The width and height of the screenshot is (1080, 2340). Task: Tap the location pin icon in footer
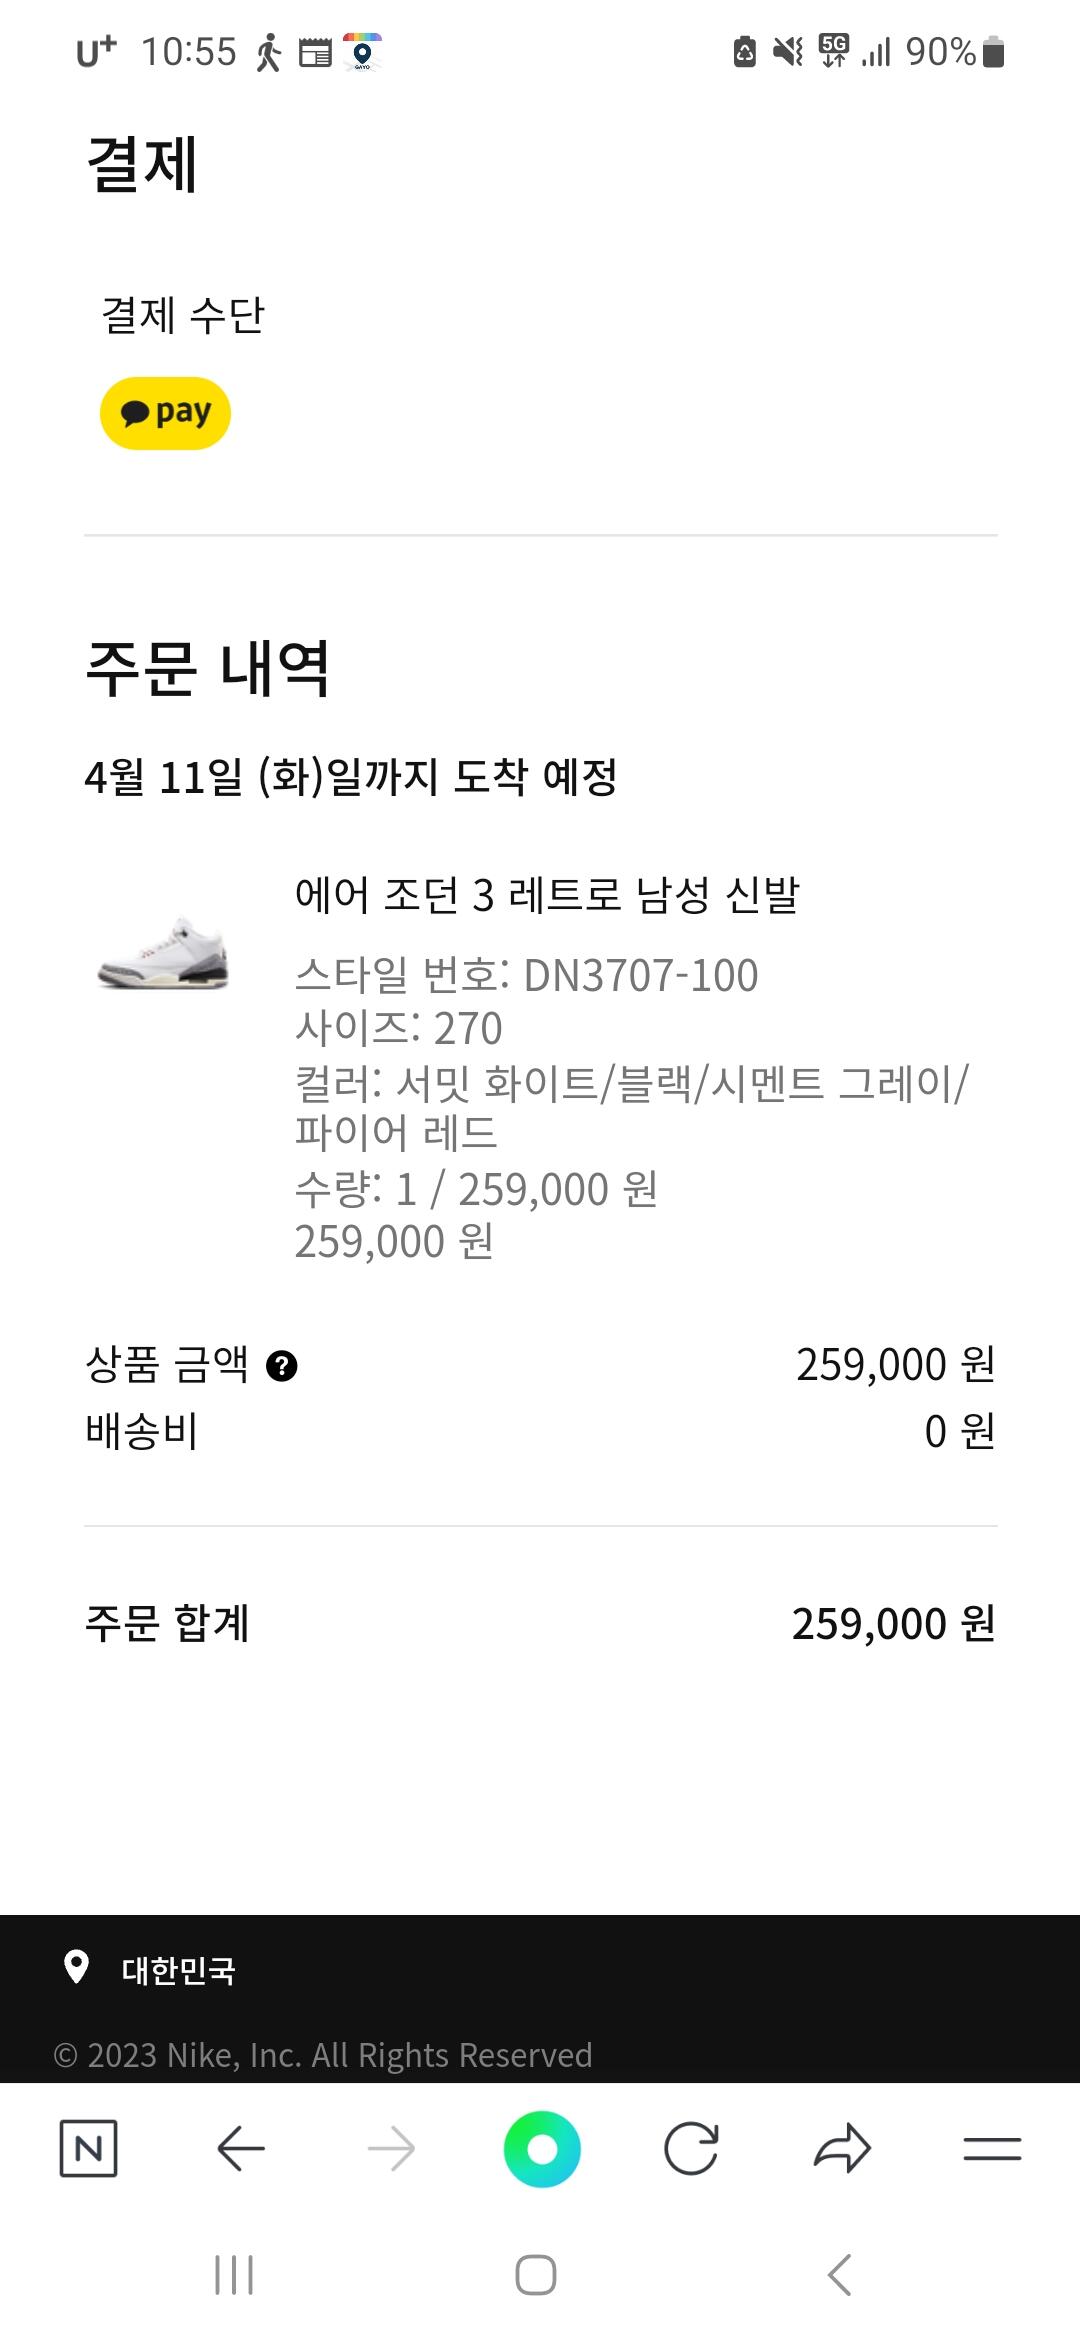pos(76,1967)
